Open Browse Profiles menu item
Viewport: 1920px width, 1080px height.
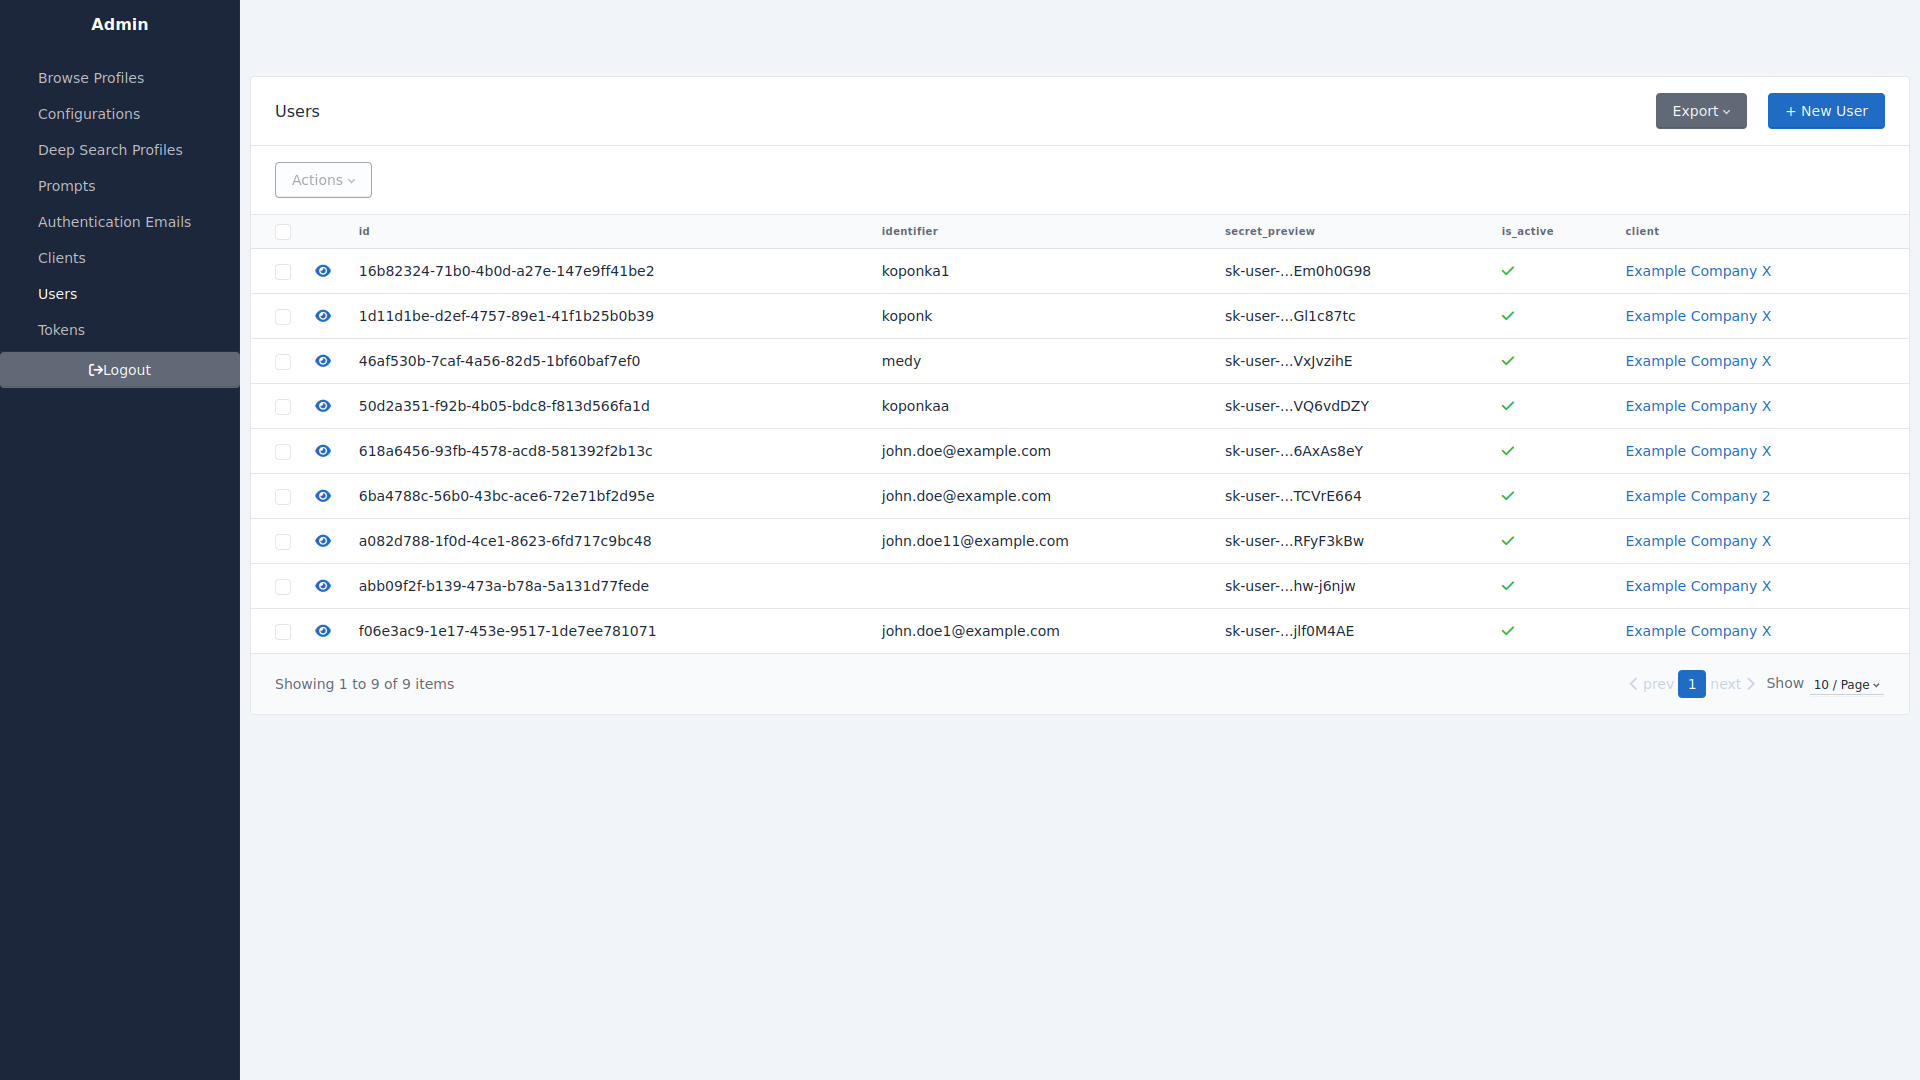[91, 78]
